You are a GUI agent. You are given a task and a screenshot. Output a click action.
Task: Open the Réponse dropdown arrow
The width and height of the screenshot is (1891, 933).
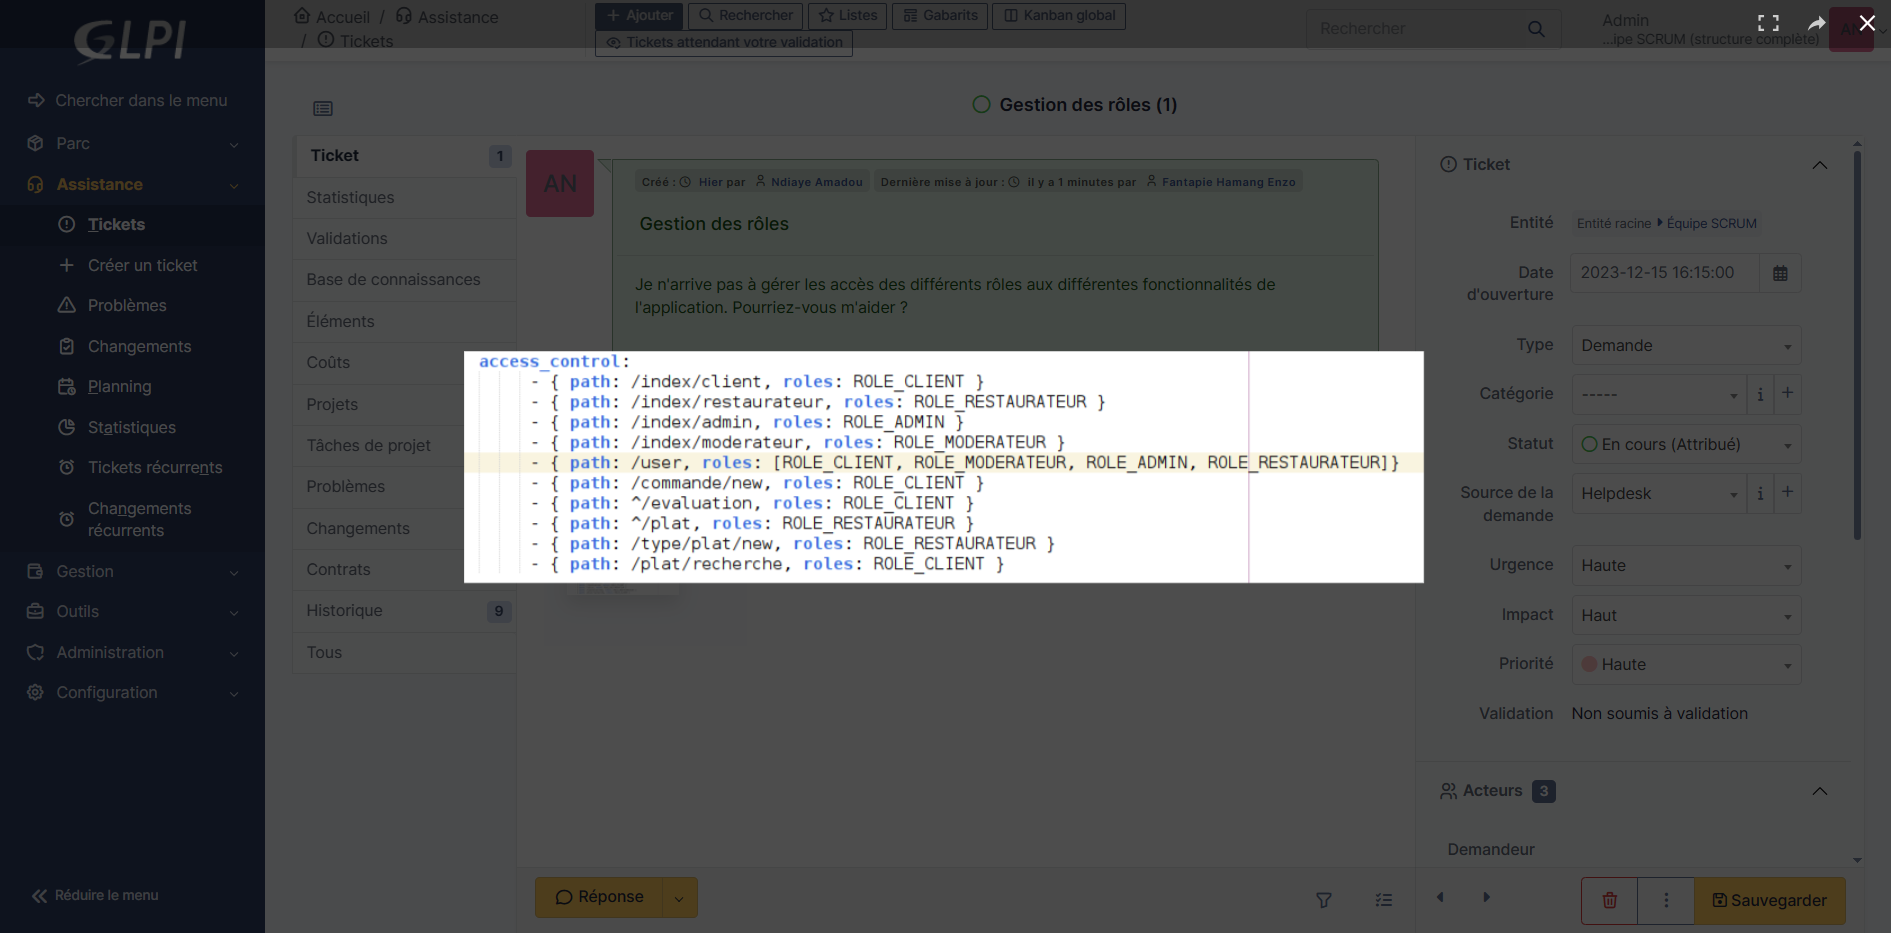tap(680, 898)
